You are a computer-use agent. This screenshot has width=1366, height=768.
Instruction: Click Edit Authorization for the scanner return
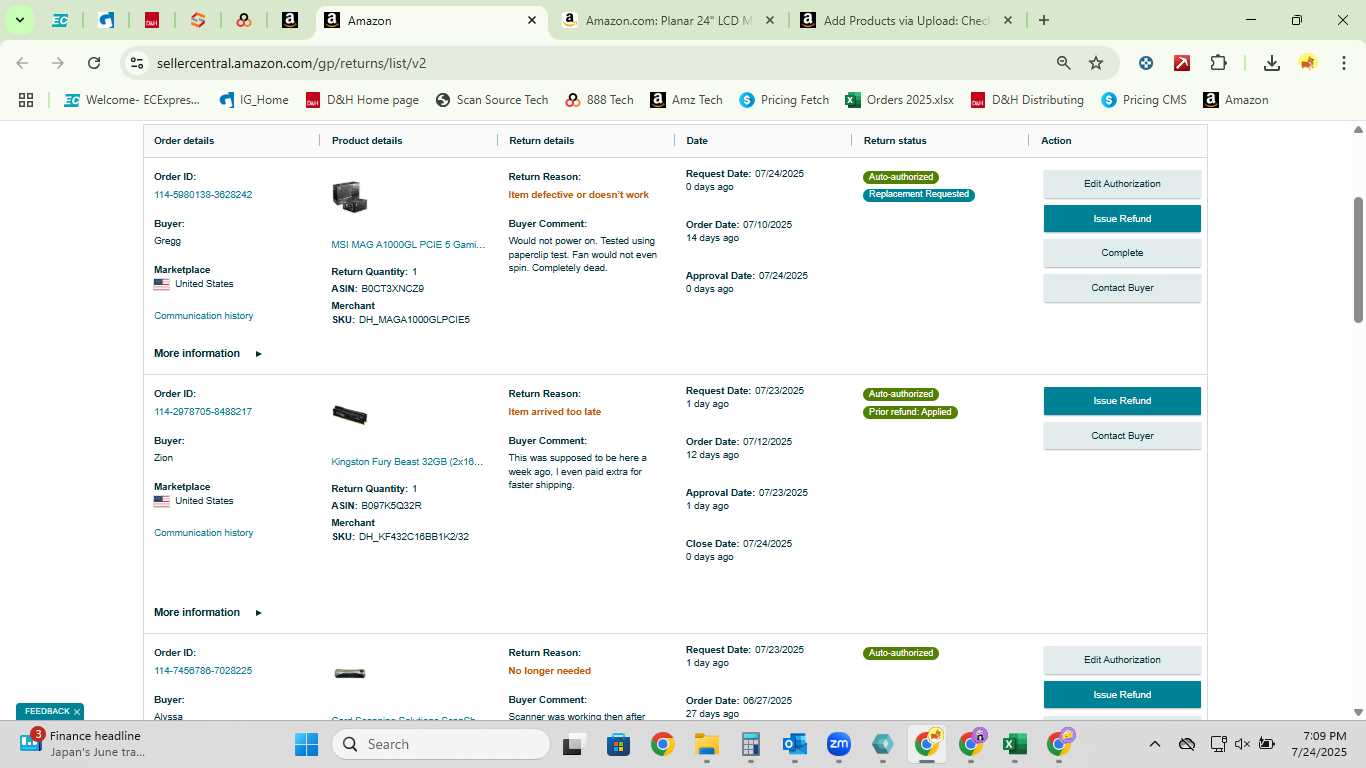click(x=1122, y=660)
